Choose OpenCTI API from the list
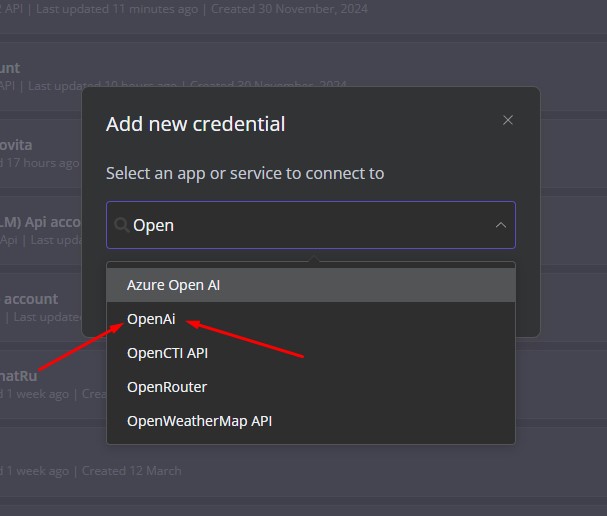The image size is (607, 516). [x=310, y=353]
